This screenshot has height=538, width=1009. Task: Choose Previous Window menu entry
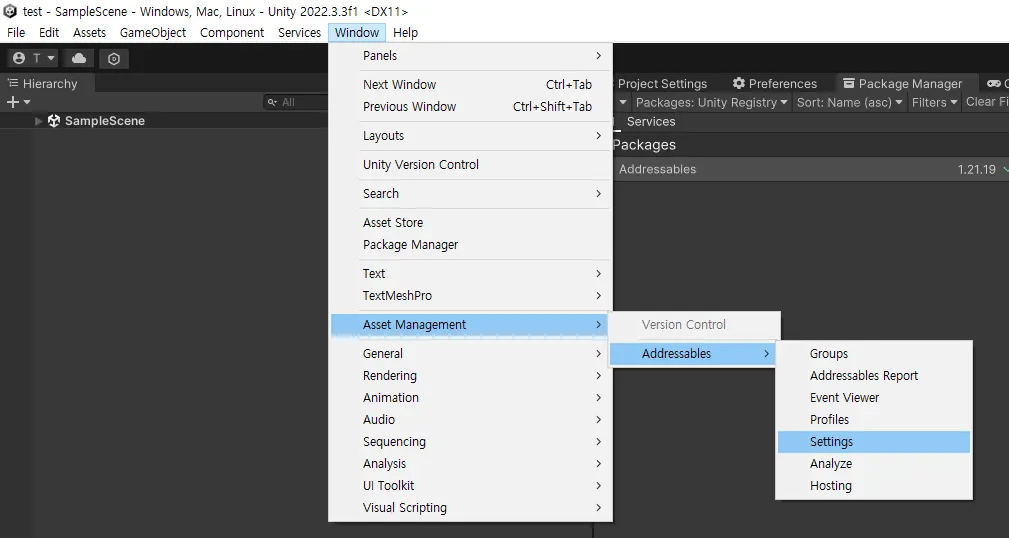click(470, 107)
